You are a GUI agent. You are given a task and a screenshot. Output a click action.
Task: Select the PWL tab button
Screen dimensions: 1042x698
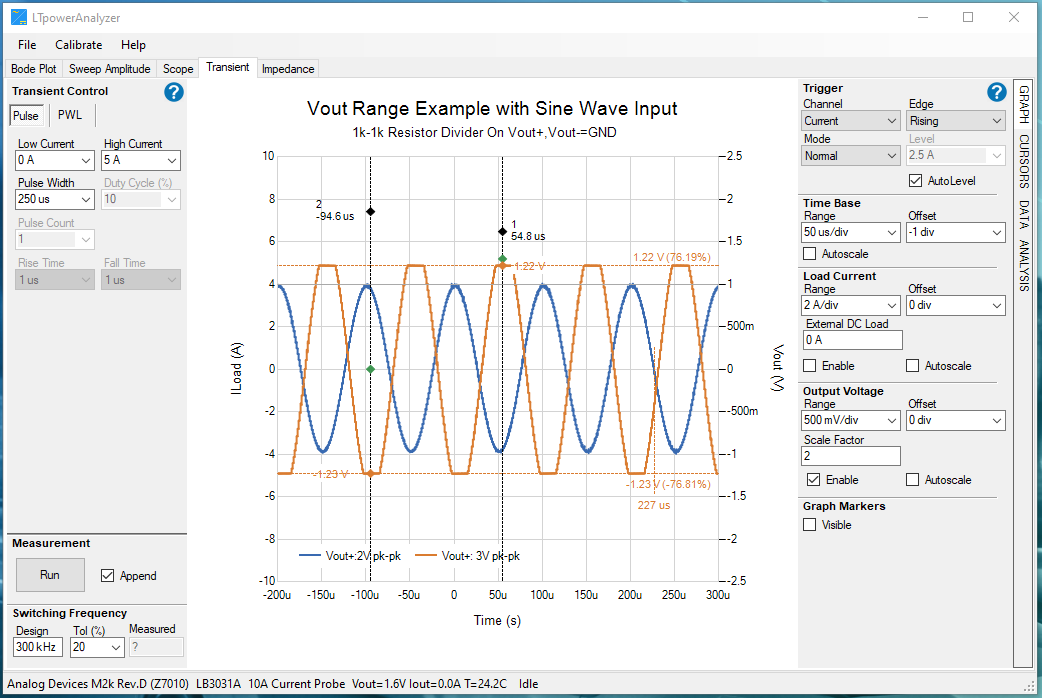point(70,116)
